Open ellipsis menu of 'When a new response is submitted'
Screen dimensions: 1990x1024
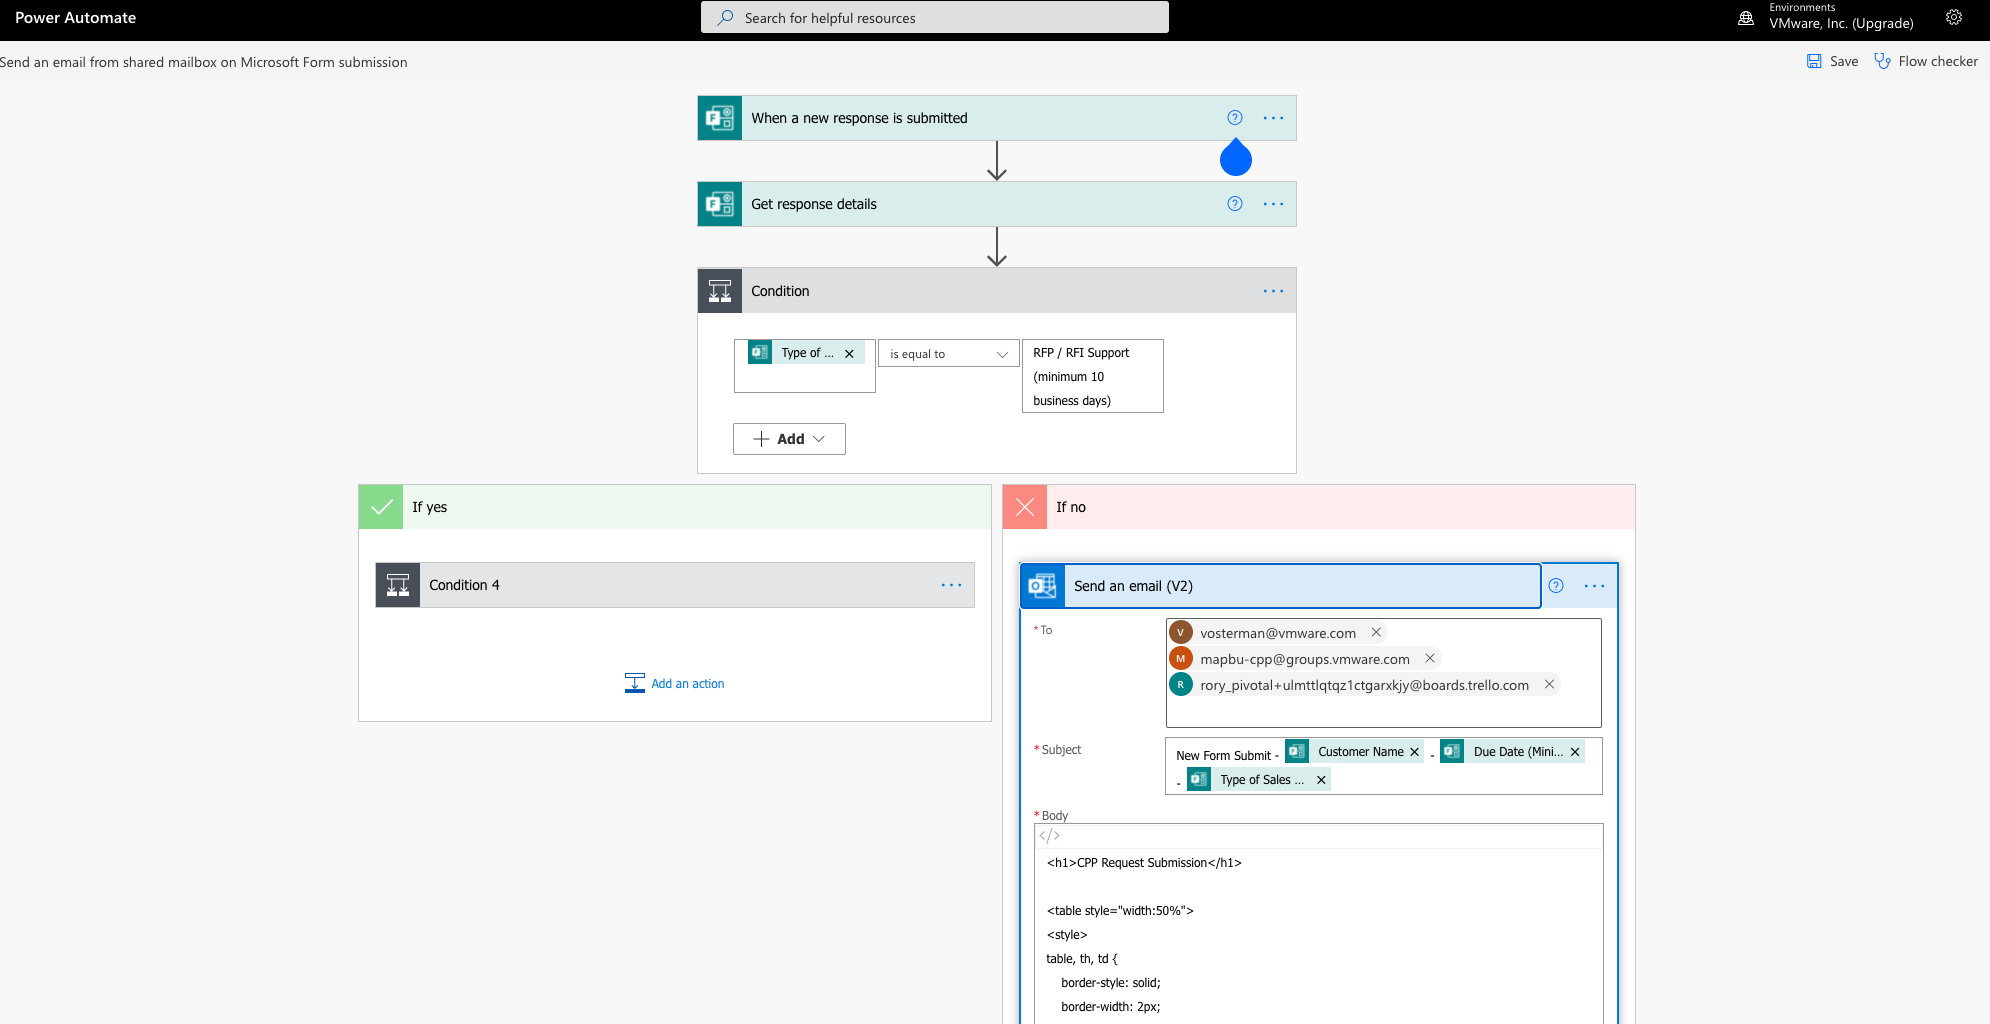click(x=1273, y=118)
